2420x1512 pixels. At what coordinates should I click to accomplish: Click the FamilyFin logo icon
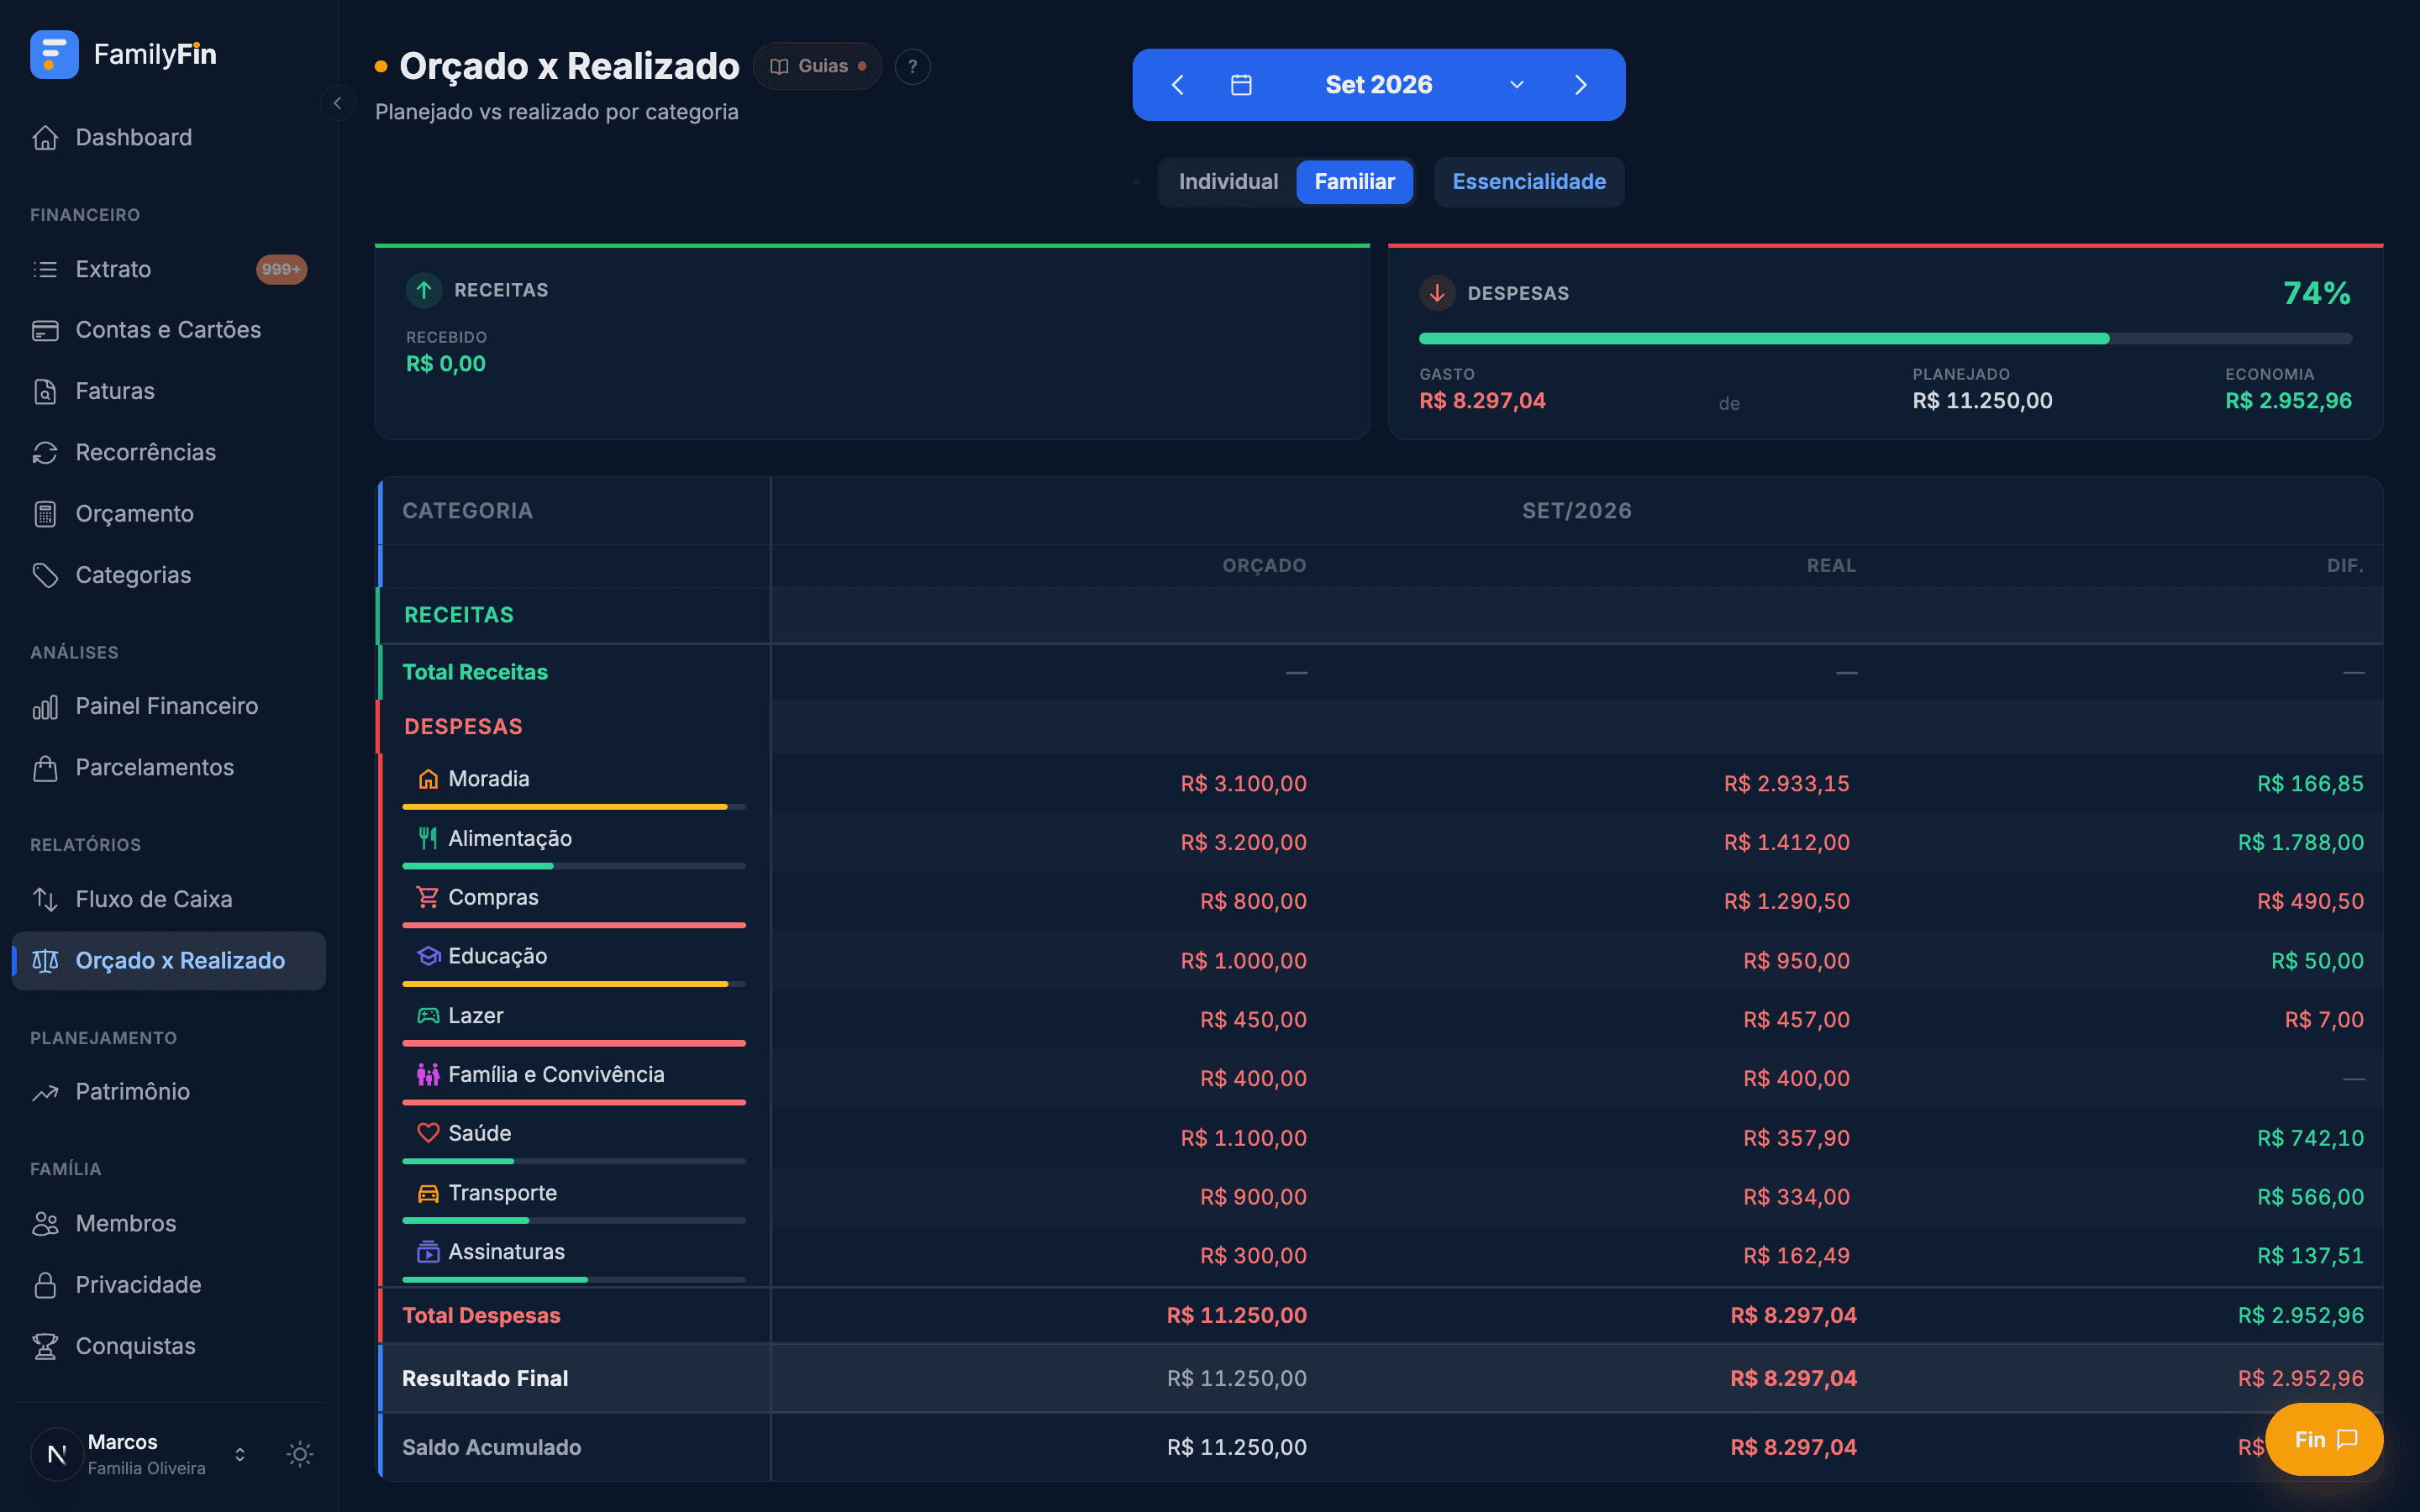pyautogui.click(x=54, y=54)
